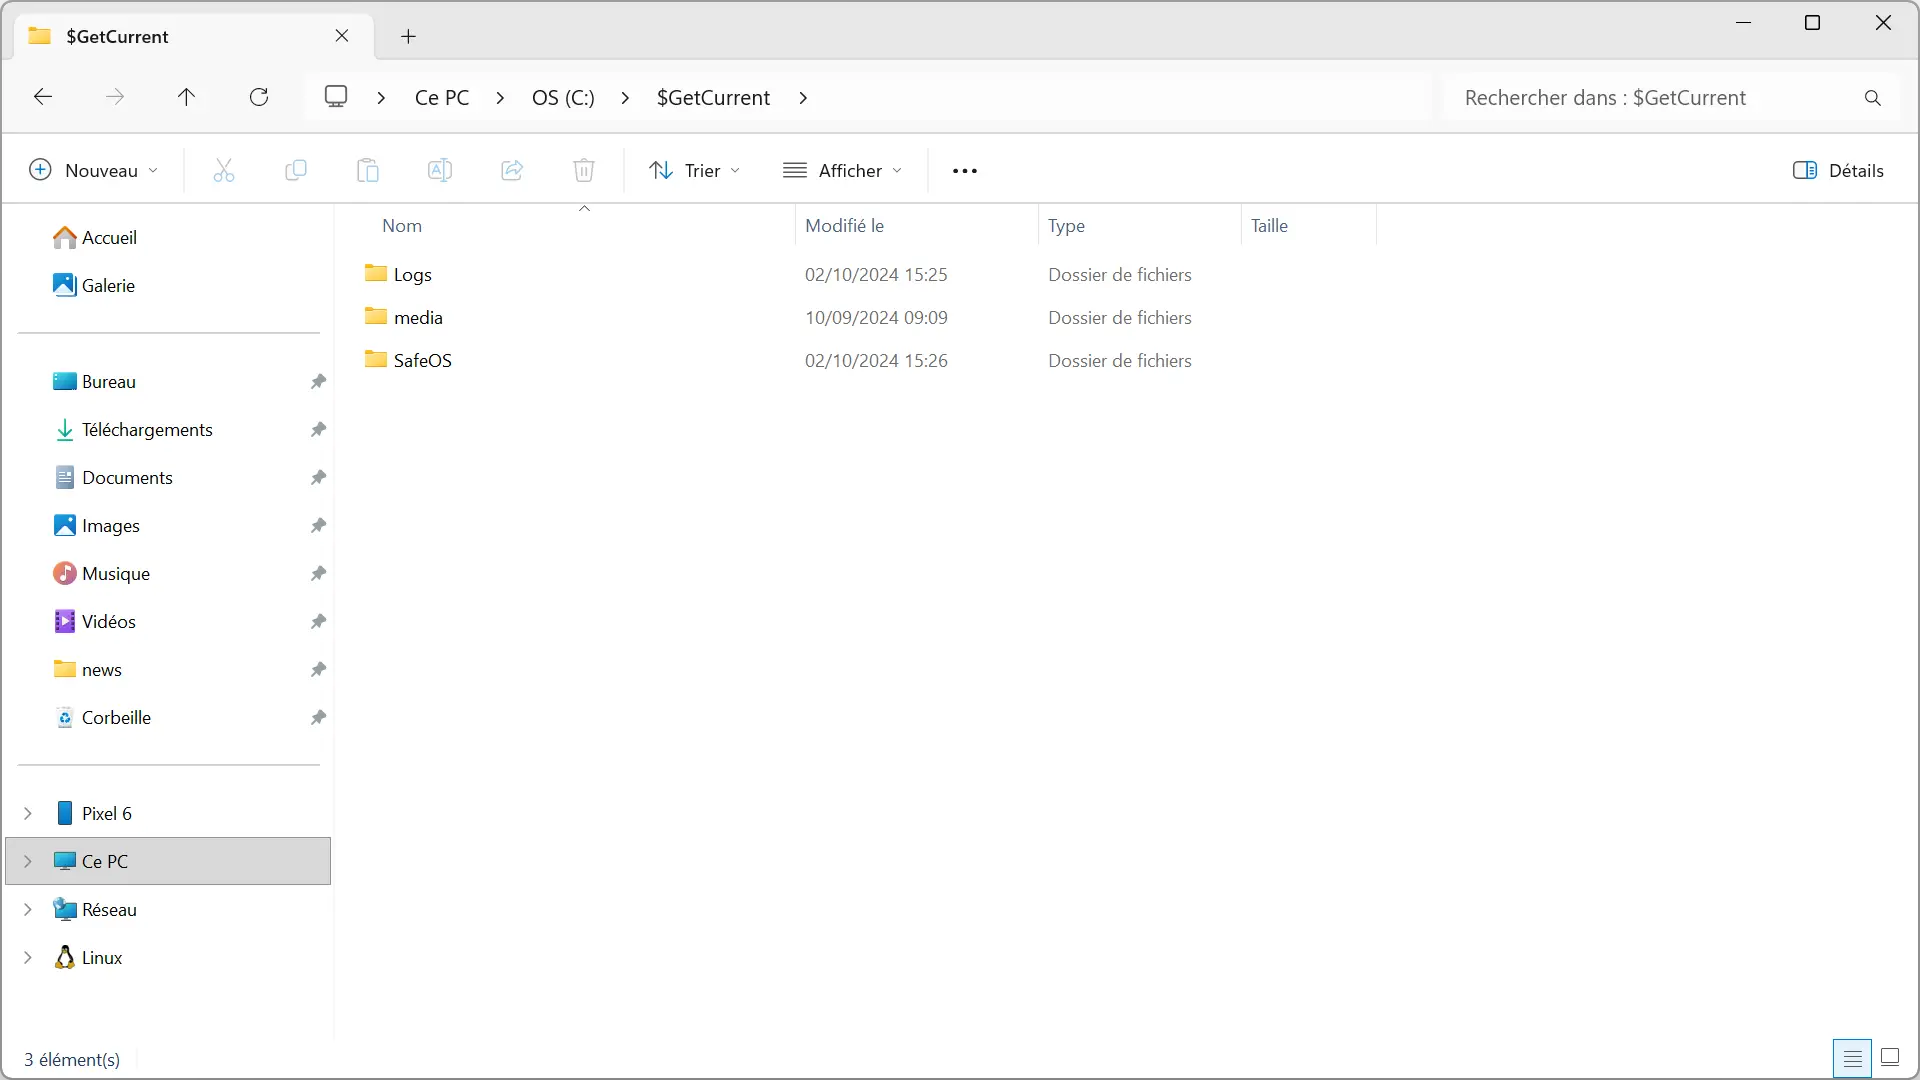This screenshot has height=1080, width=1920.
Task: Open the Nouveau dropdown
Action: point(93,171)
